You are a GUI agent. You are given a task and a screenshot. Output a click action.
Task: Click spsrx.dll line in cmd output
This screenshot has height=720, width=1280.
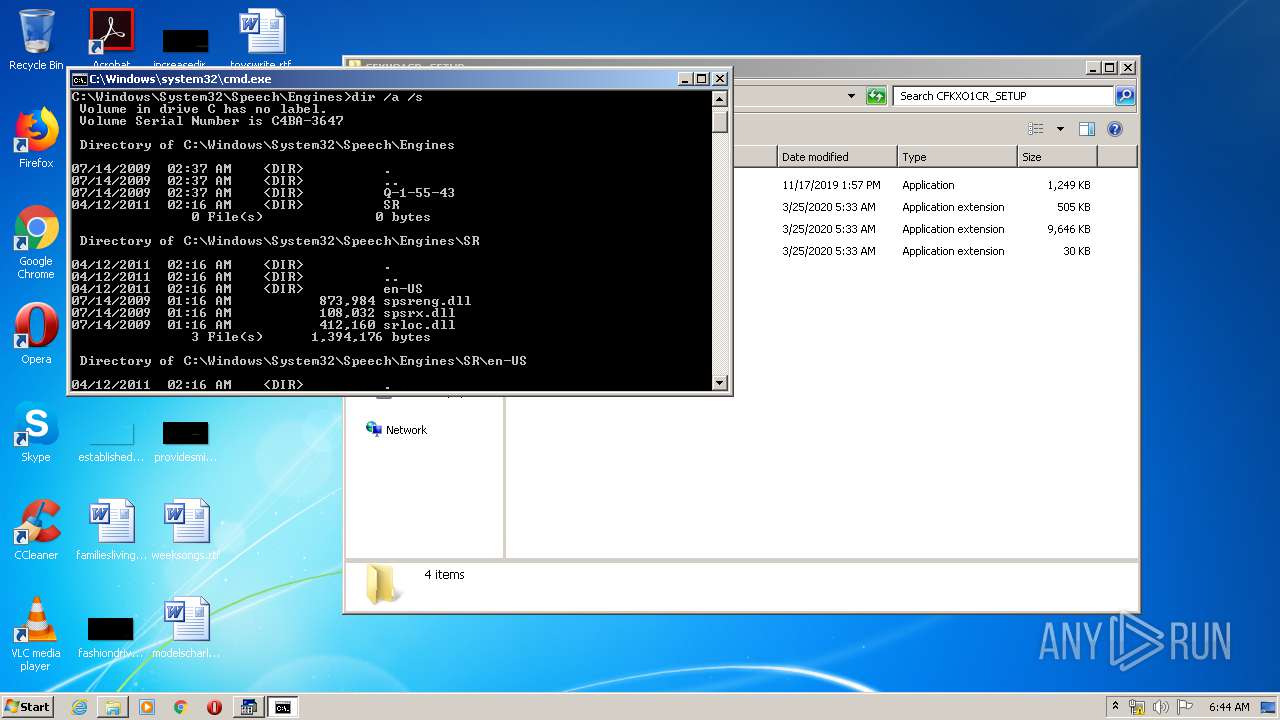tap(263, 313)
